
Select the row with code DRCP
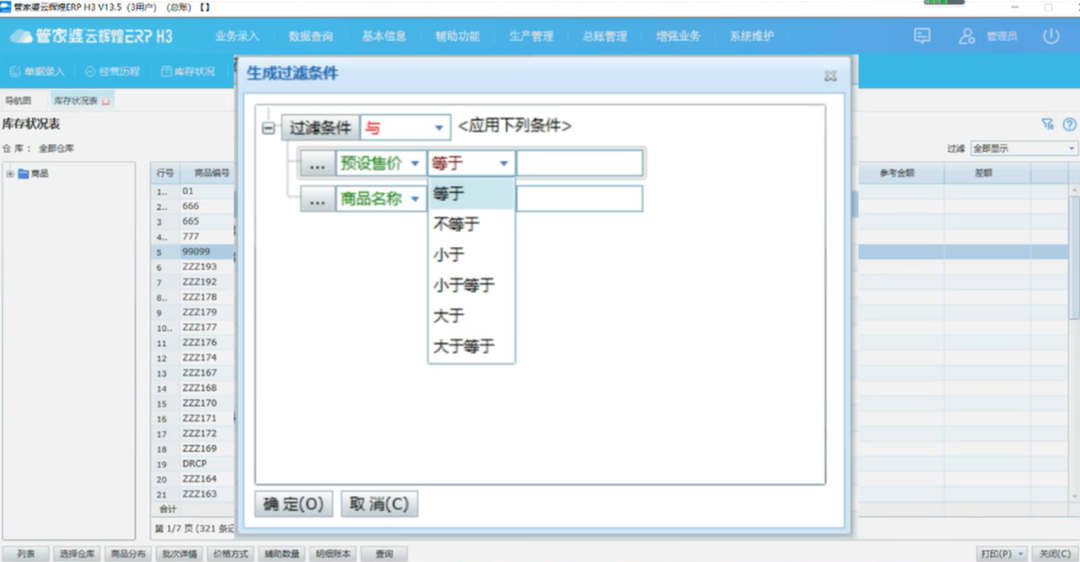pos(194,464)
